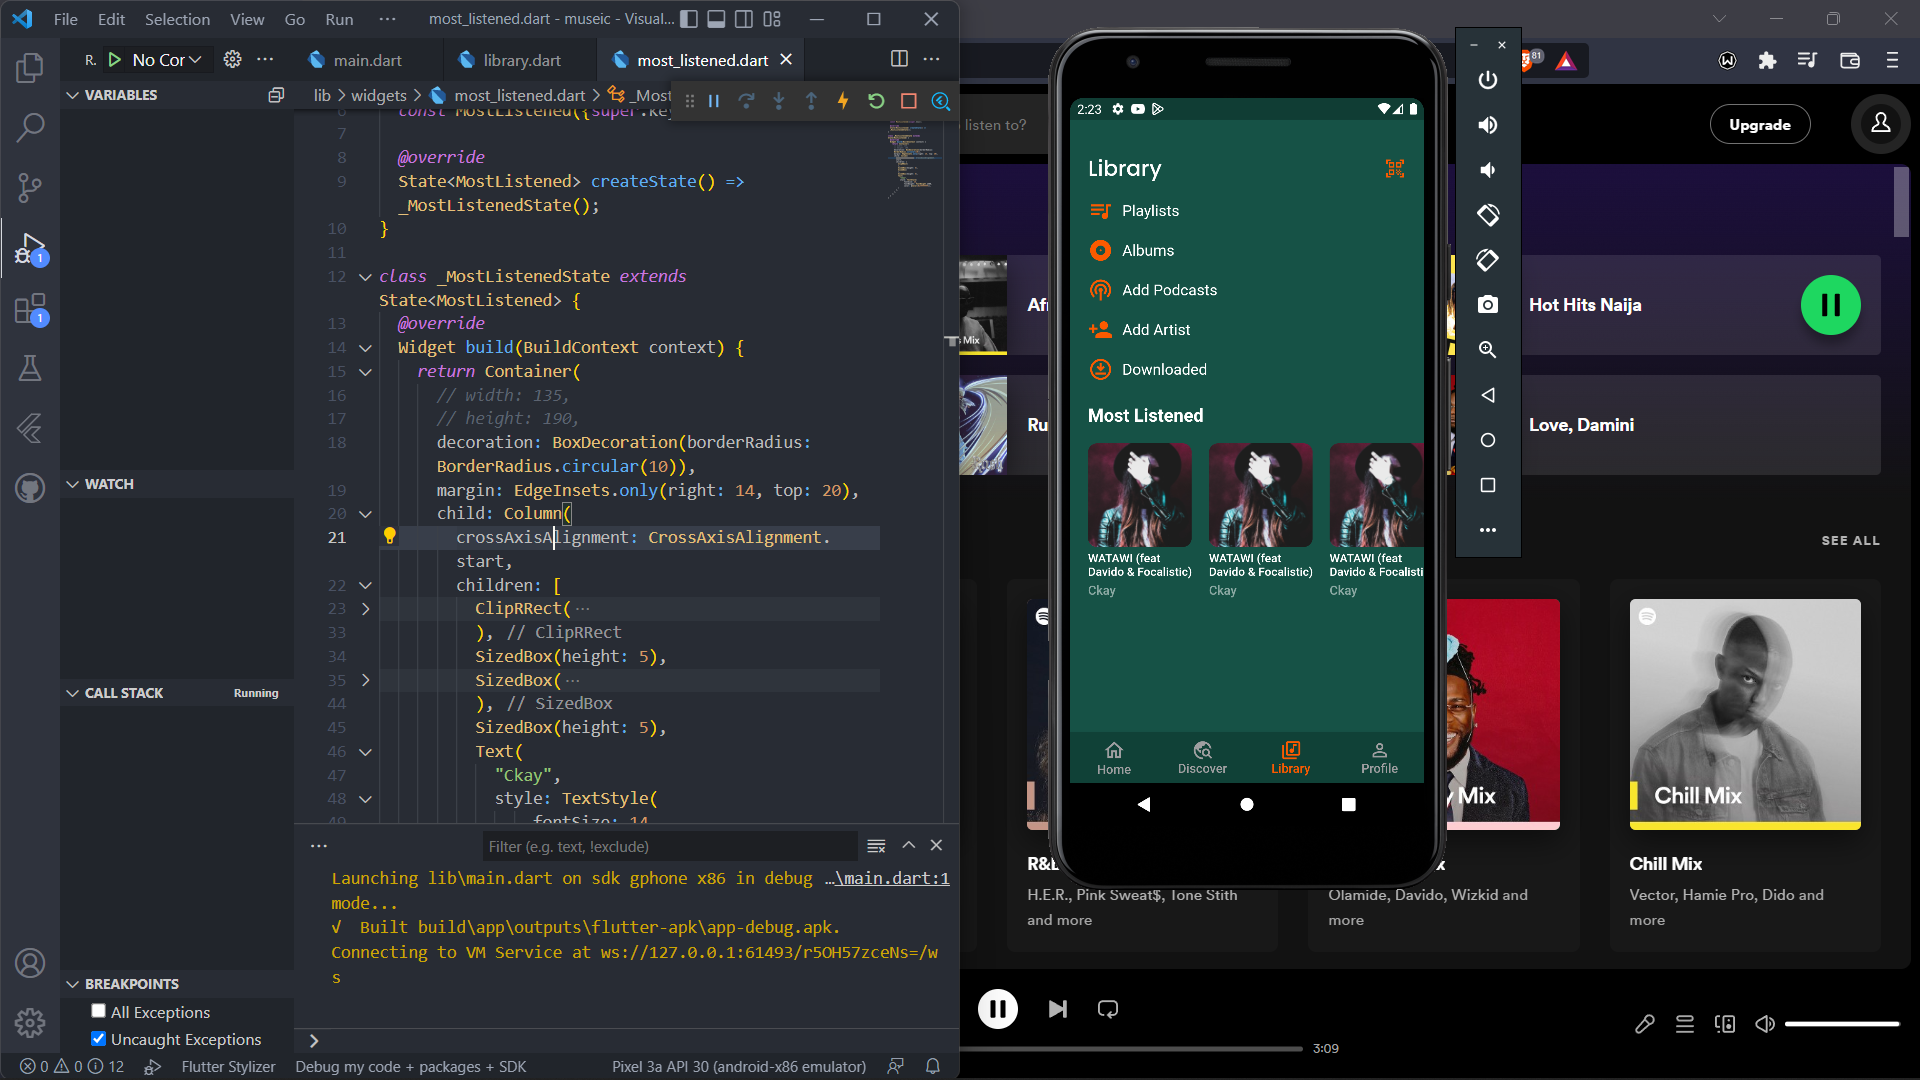Toggle debug console word wrap list icon
Viewport: 1920px width, 1080px height.
click(x=876, y=846)
